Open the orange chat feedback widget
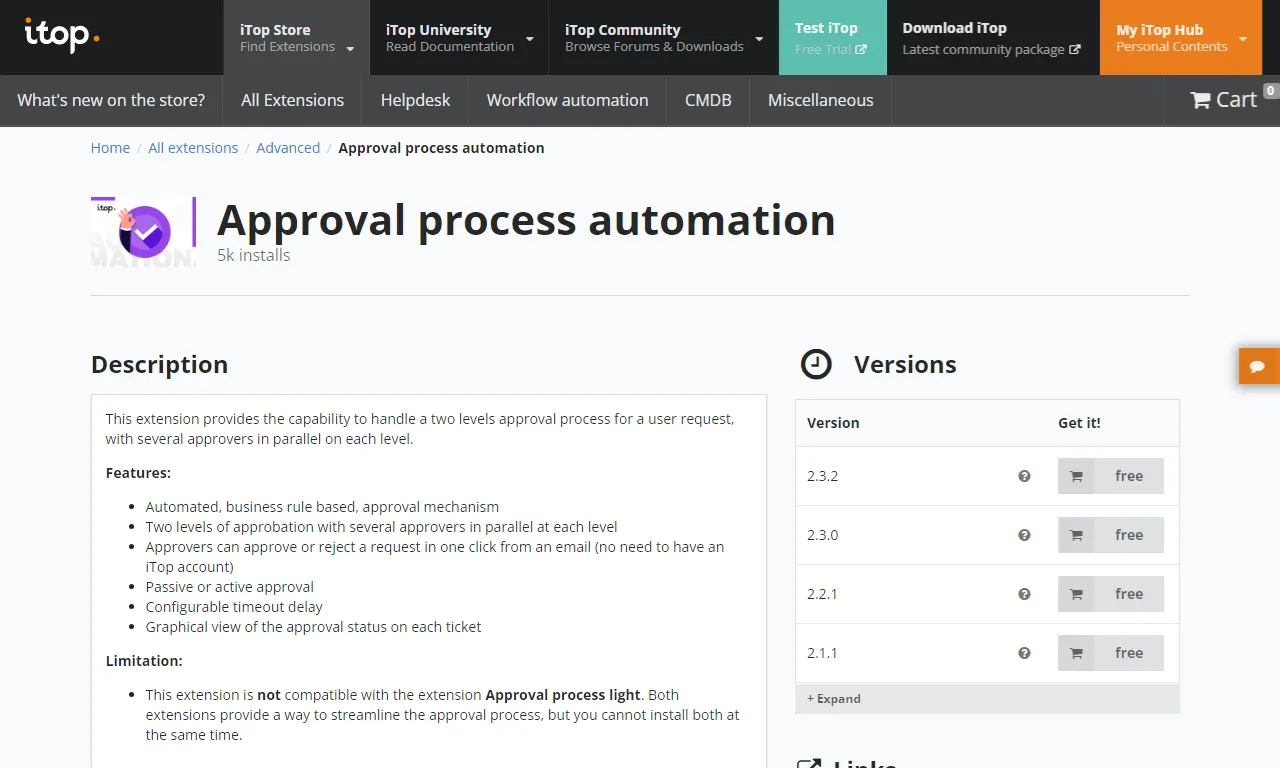The width and height of the screenshot is (1280, 768). tap(1258, 366)
